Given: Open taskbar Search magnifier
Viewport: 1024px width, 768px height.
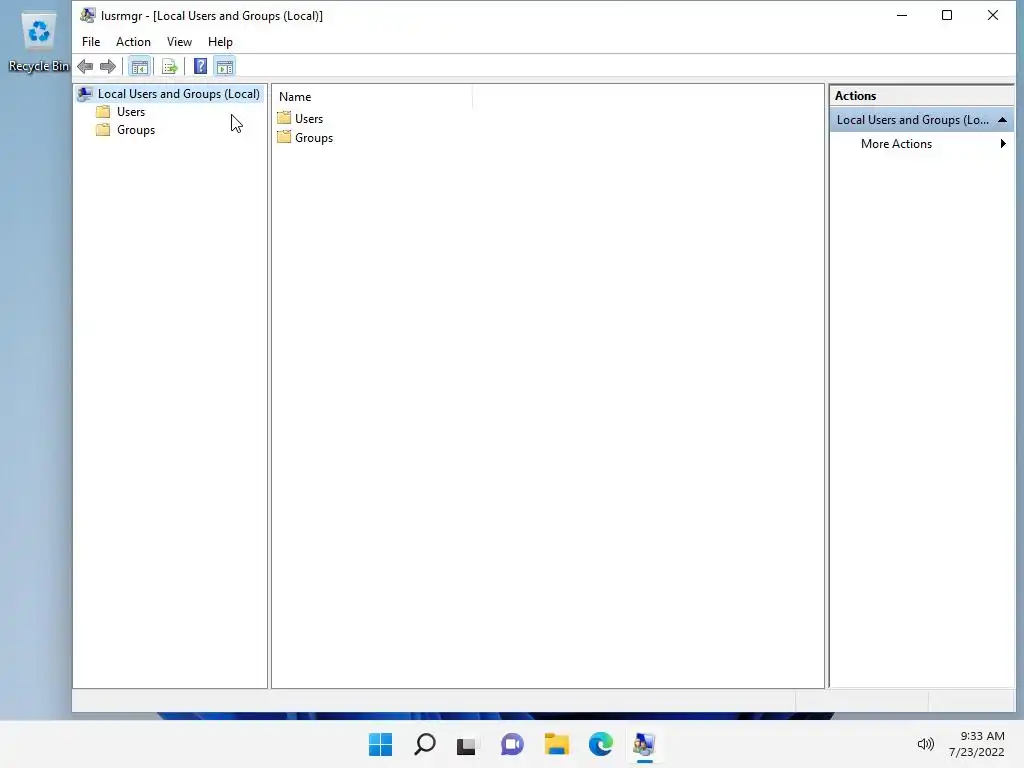Looking at the screenshot, I should coord(424,744).
